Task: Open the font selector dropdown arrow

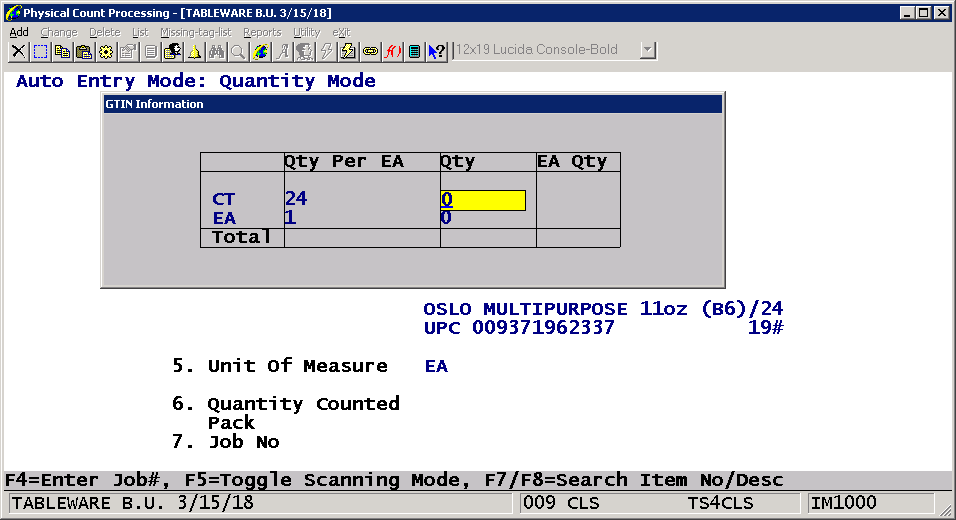Action: (647, 50)
